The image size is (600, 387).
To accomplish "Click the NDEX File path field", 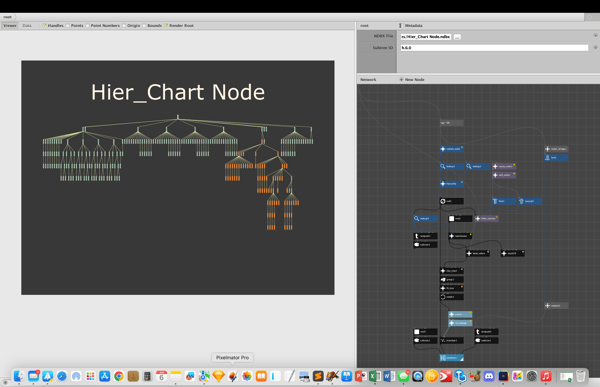I will pos(426,37).
